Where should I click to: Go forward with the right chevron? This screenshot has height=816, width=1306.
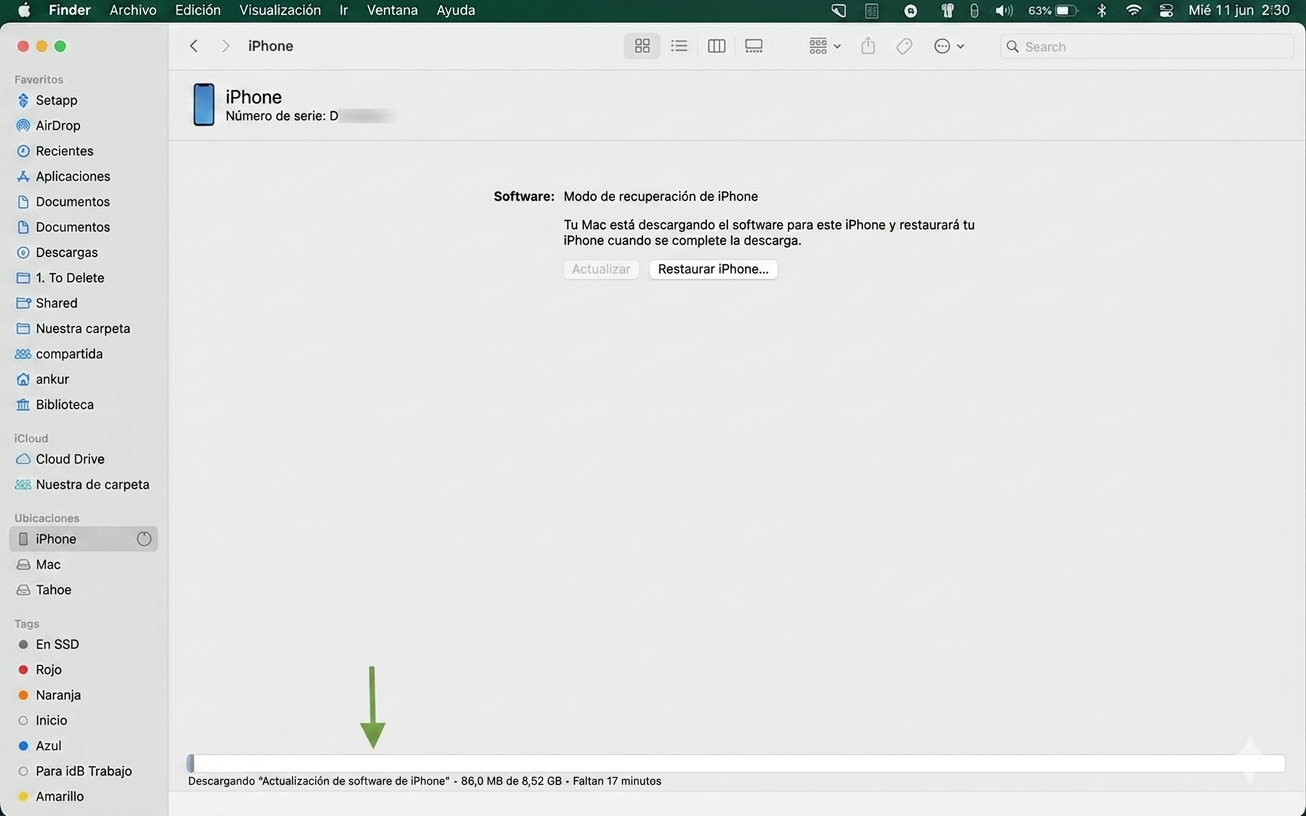tap(225, 46)
